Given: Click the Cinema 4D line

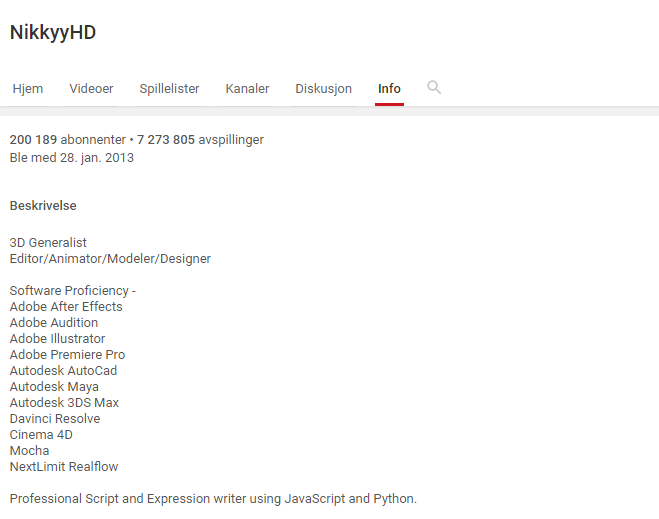Looking at the screenshot, I should tap(41, 434).
